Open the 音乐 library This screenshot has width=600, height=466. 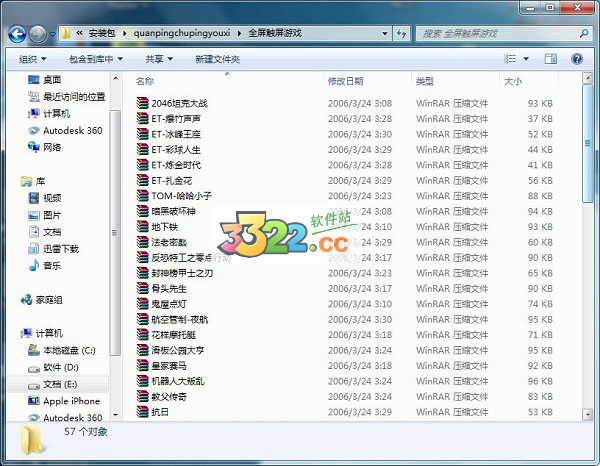(45, 266)
